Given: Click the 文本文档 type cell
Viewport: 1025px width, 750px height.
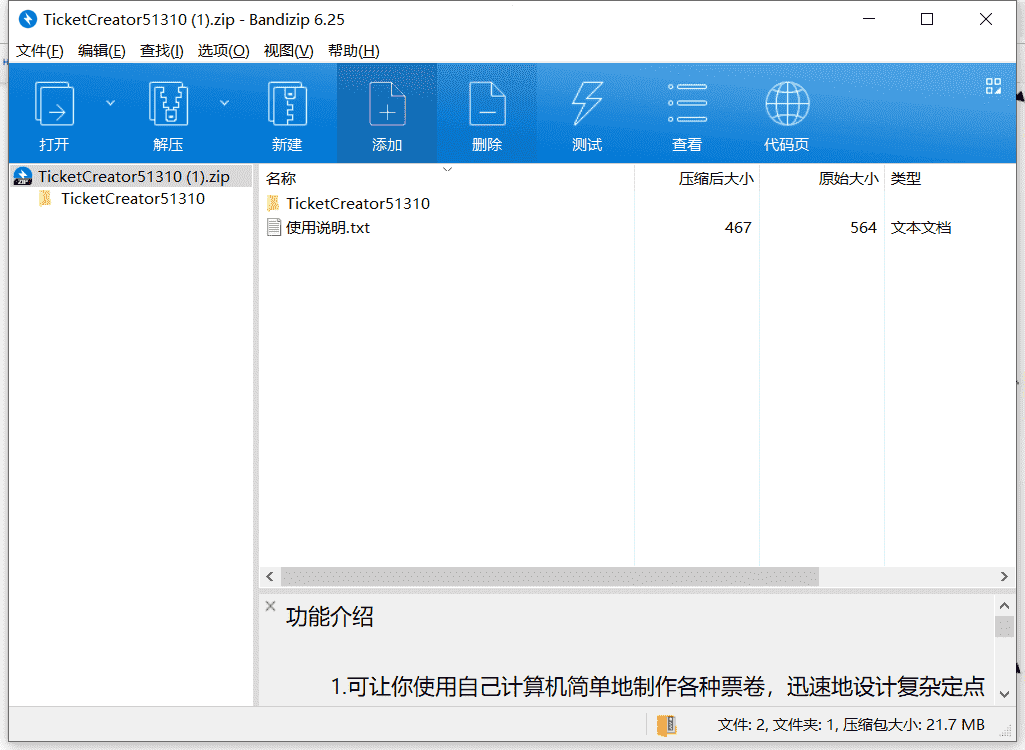Looking at the screenshot, I should tap(920, 228).
